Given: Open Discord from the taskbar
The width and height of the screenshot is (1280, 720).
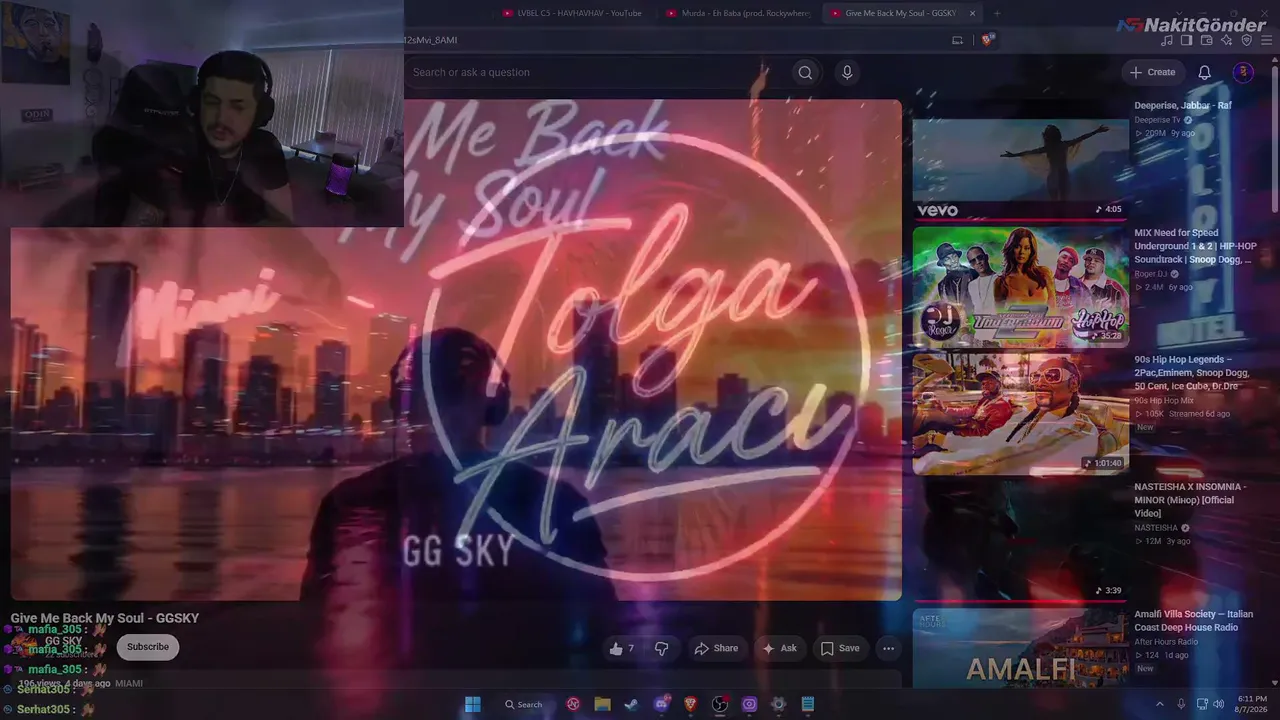Looking at the screenshot, I should point(661,704).
